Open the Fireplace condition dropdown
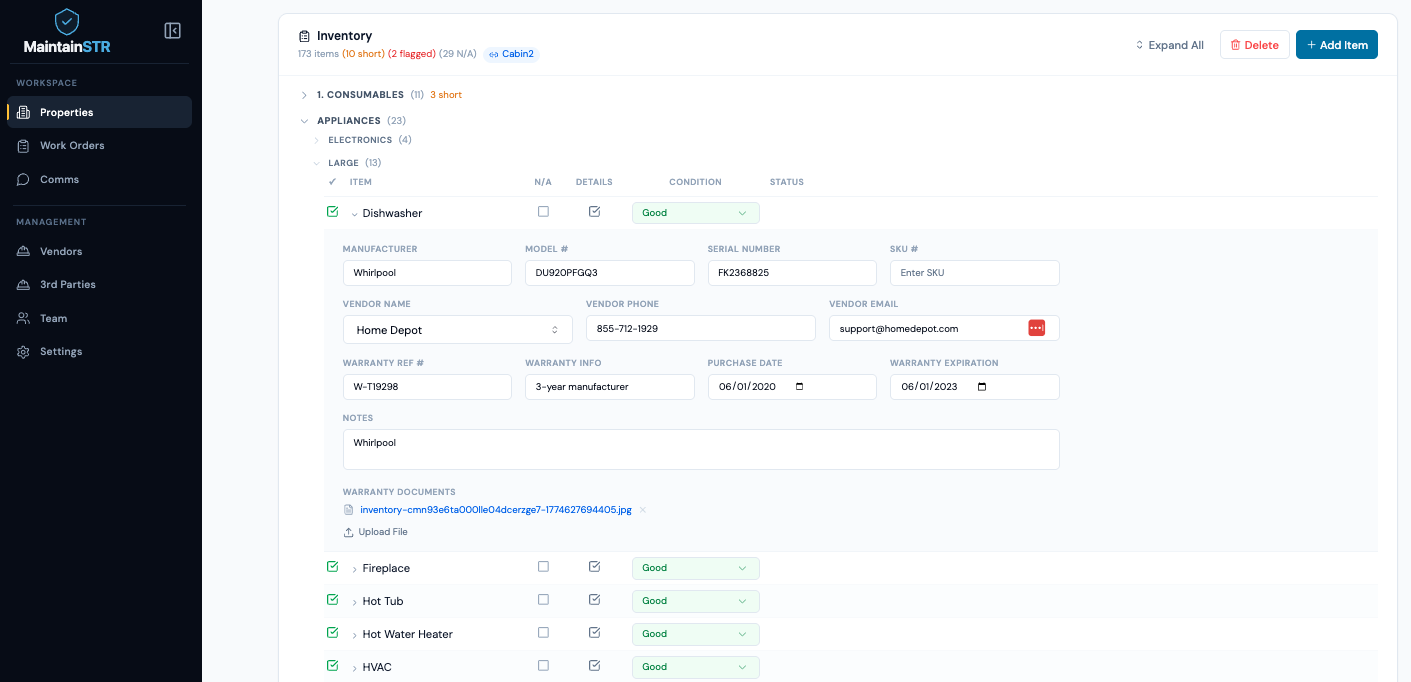1411x682 pixels. pos(696,568)
